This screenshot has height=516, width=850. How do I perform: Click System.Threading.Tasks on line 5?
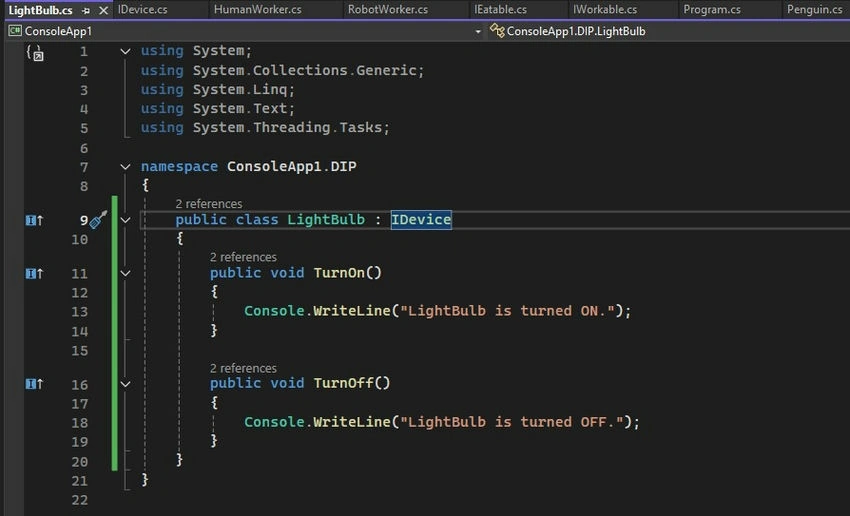click(287, 127)
